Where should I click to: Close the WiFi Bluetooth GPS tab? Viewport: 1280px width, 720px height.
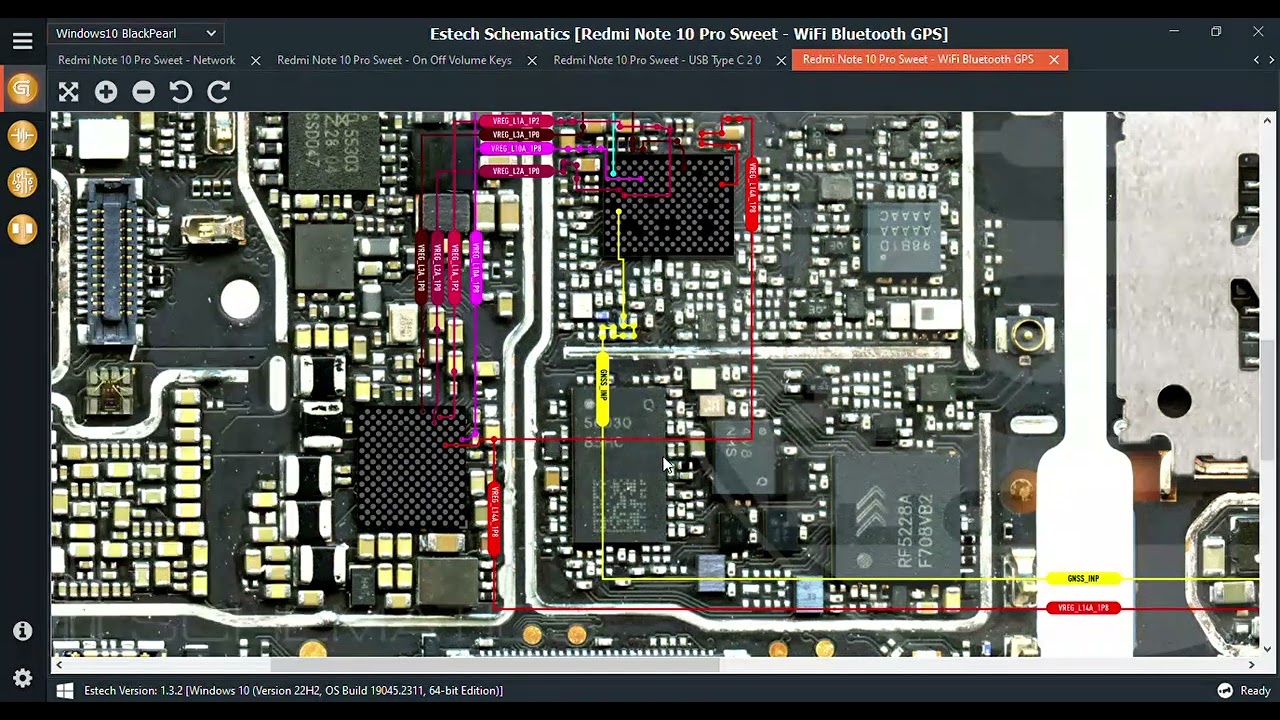tap(1054, 60)
